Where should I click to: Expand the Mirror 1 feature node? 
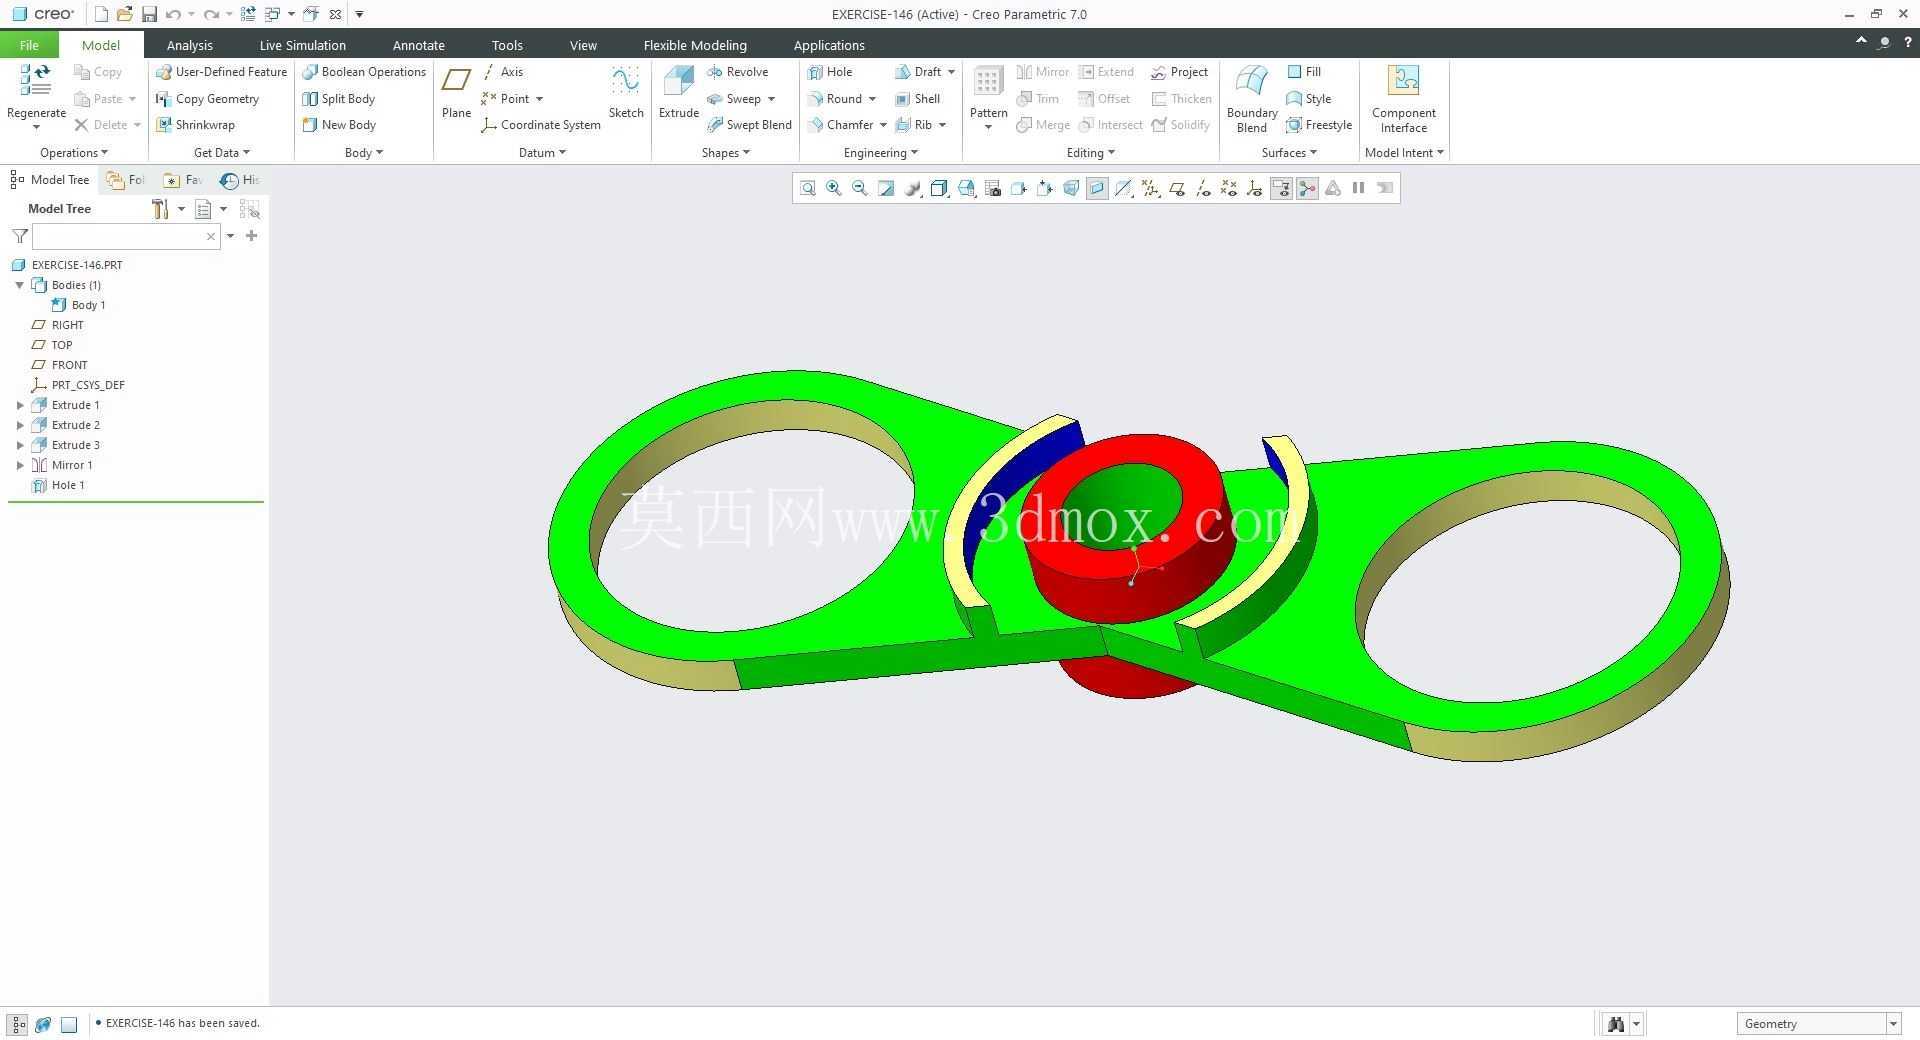pos(20,465)
